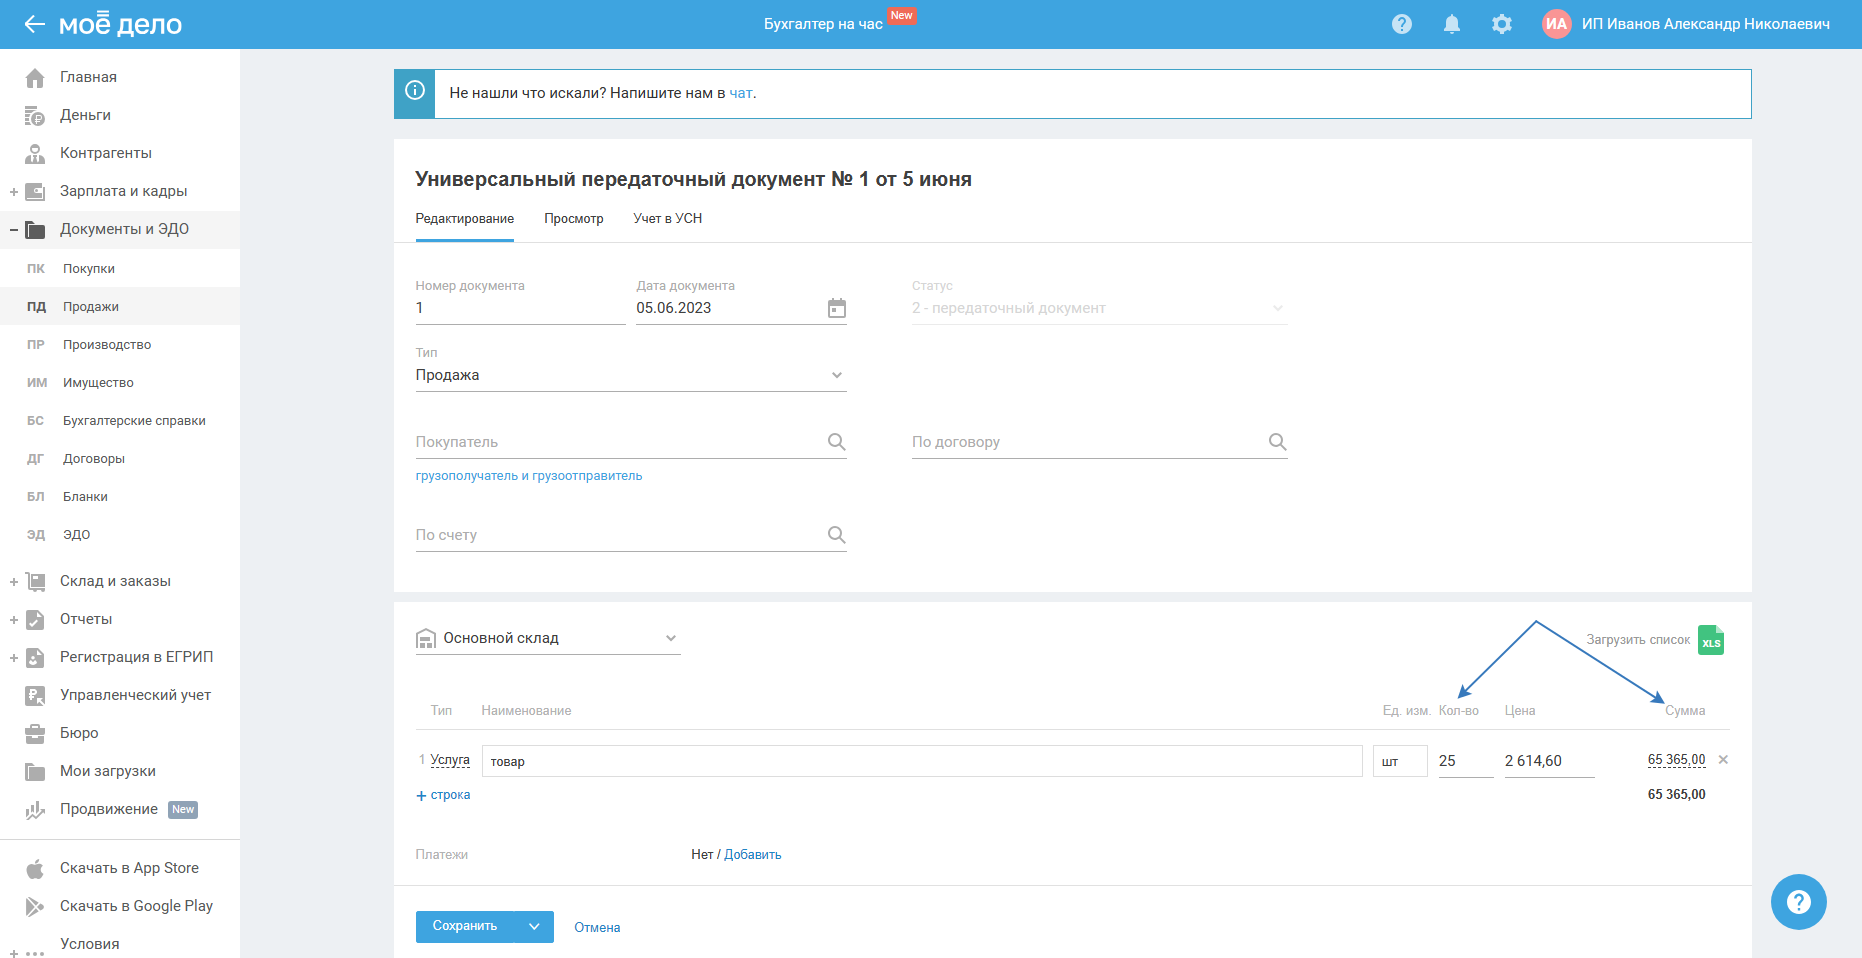Expand Склад и заказы with plus sign
The width and height of the screenshot is (1862, 958).
[x=14, y=582]
